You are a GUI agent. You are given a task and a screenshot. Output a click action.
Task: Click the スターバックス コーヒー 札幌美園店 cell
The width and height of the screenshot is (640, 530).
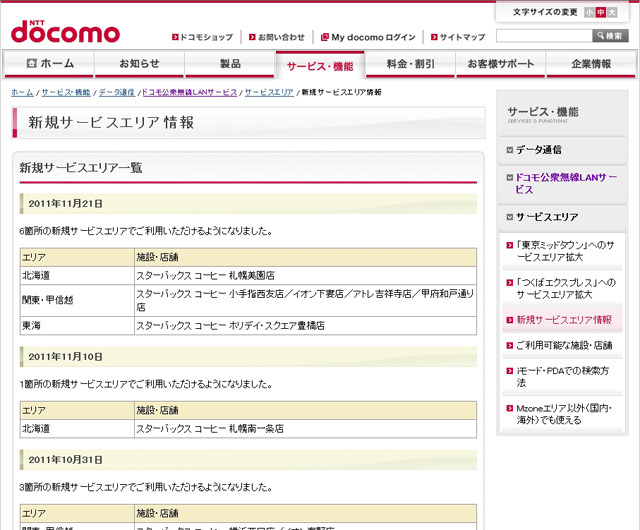(x=305, y=276)
